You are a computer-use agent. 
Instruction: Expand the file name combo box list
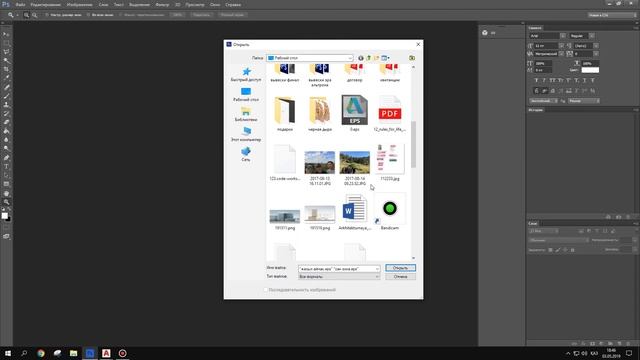pos(377,269)
